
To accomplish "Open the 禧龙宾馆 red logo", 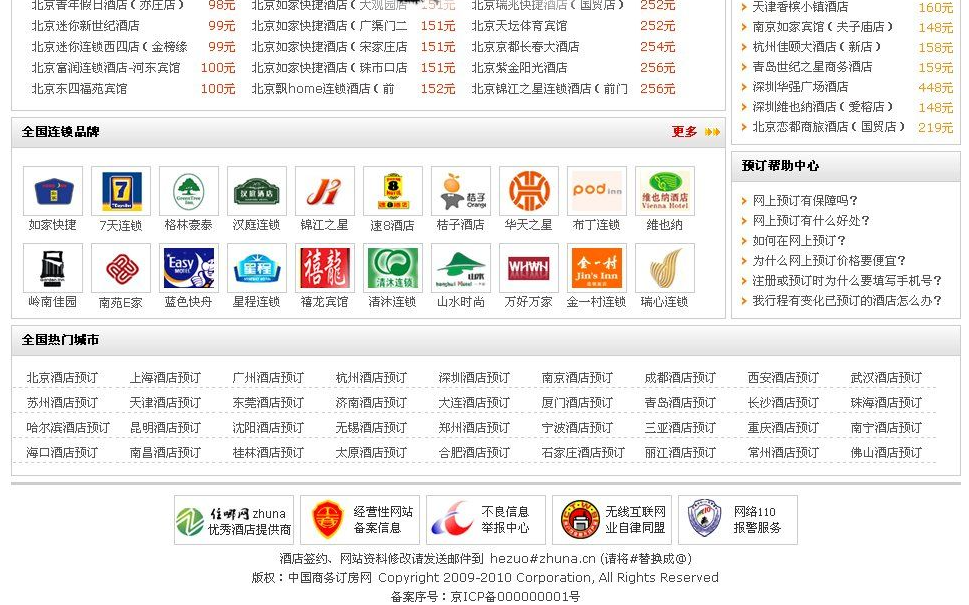I will coord(324,268).
